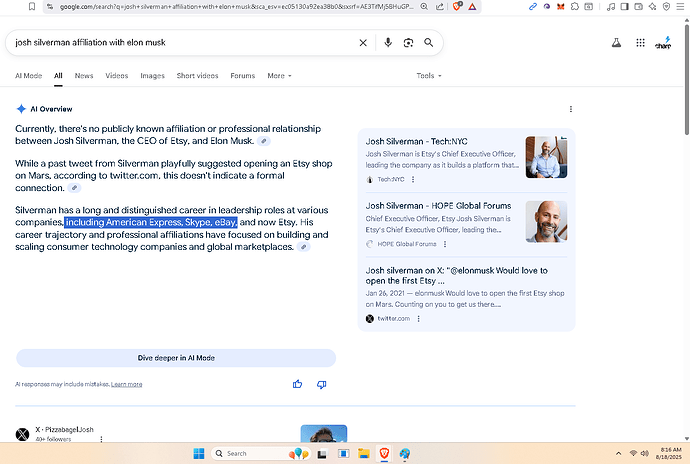Image resolution: width=690 pixels, height=464 pixels.
Task: Open three-dot menu beside twitter.com source
Action: coord(418,319)
